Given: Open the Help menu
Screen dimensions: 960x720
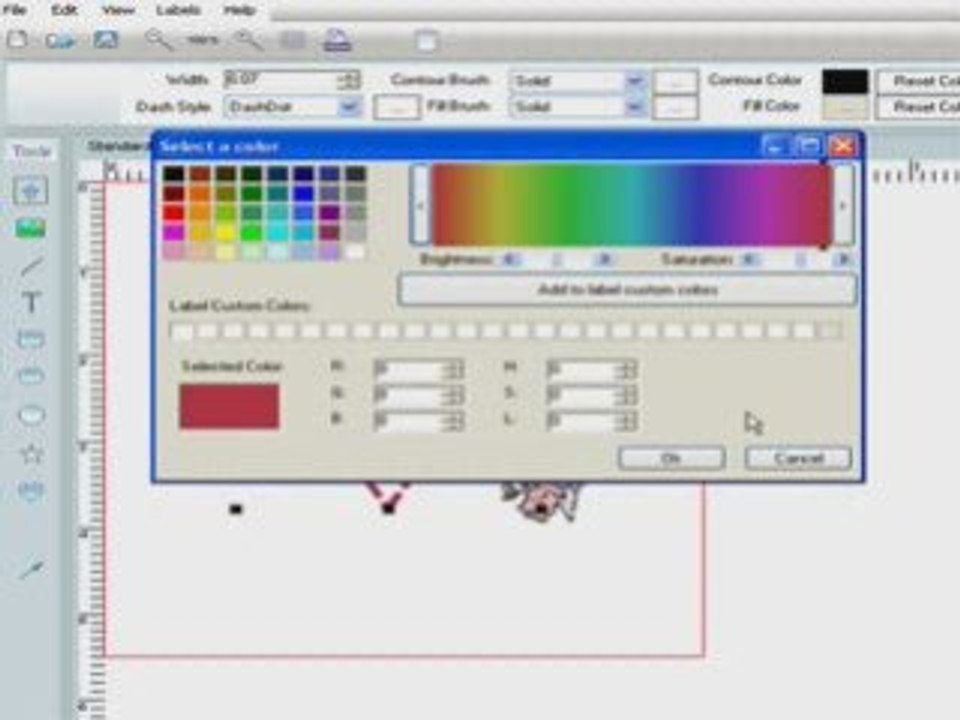Looking at the screenshot, I should point(239,9).
